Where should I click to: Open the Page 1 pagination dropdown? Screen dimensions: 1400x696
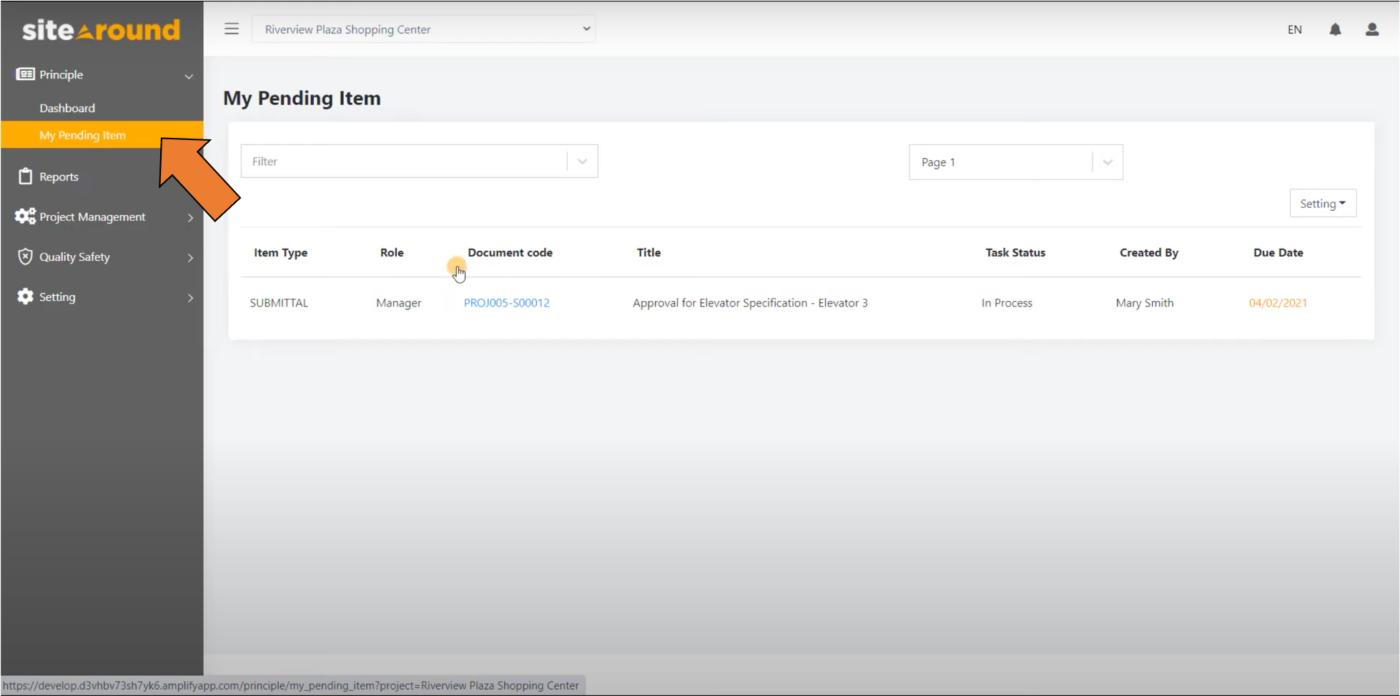tap(1106, 161)
